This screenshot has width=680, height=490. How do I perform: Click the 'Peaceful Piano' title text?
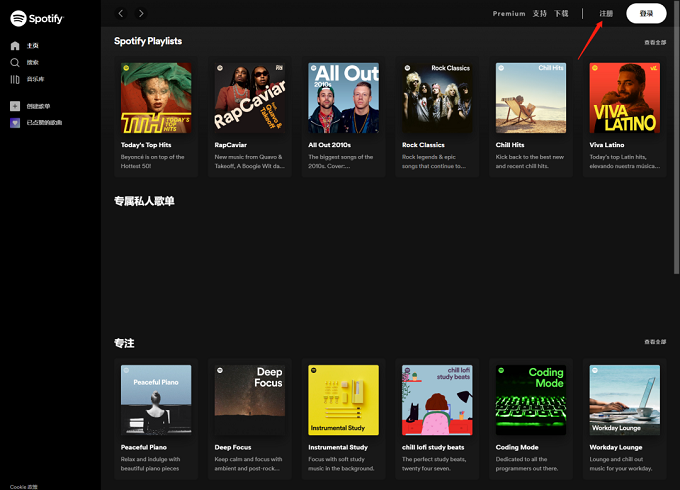(144, 447)
